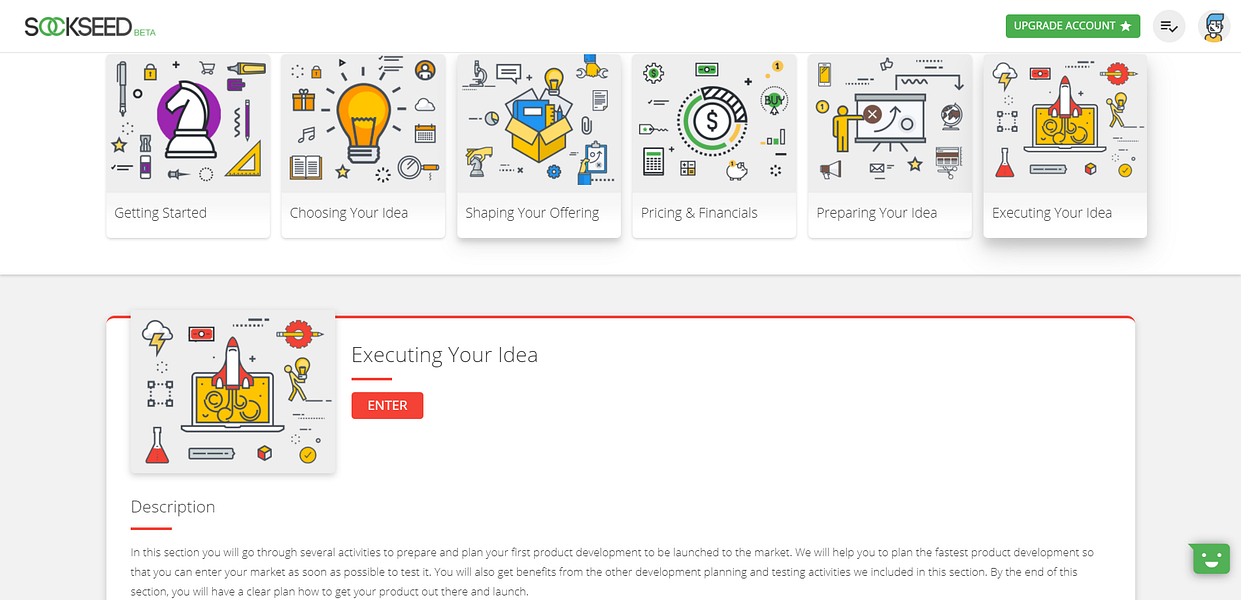
Task: Select the open box Shaping Your Offering illustration
Action: click(x=539, y=124)
